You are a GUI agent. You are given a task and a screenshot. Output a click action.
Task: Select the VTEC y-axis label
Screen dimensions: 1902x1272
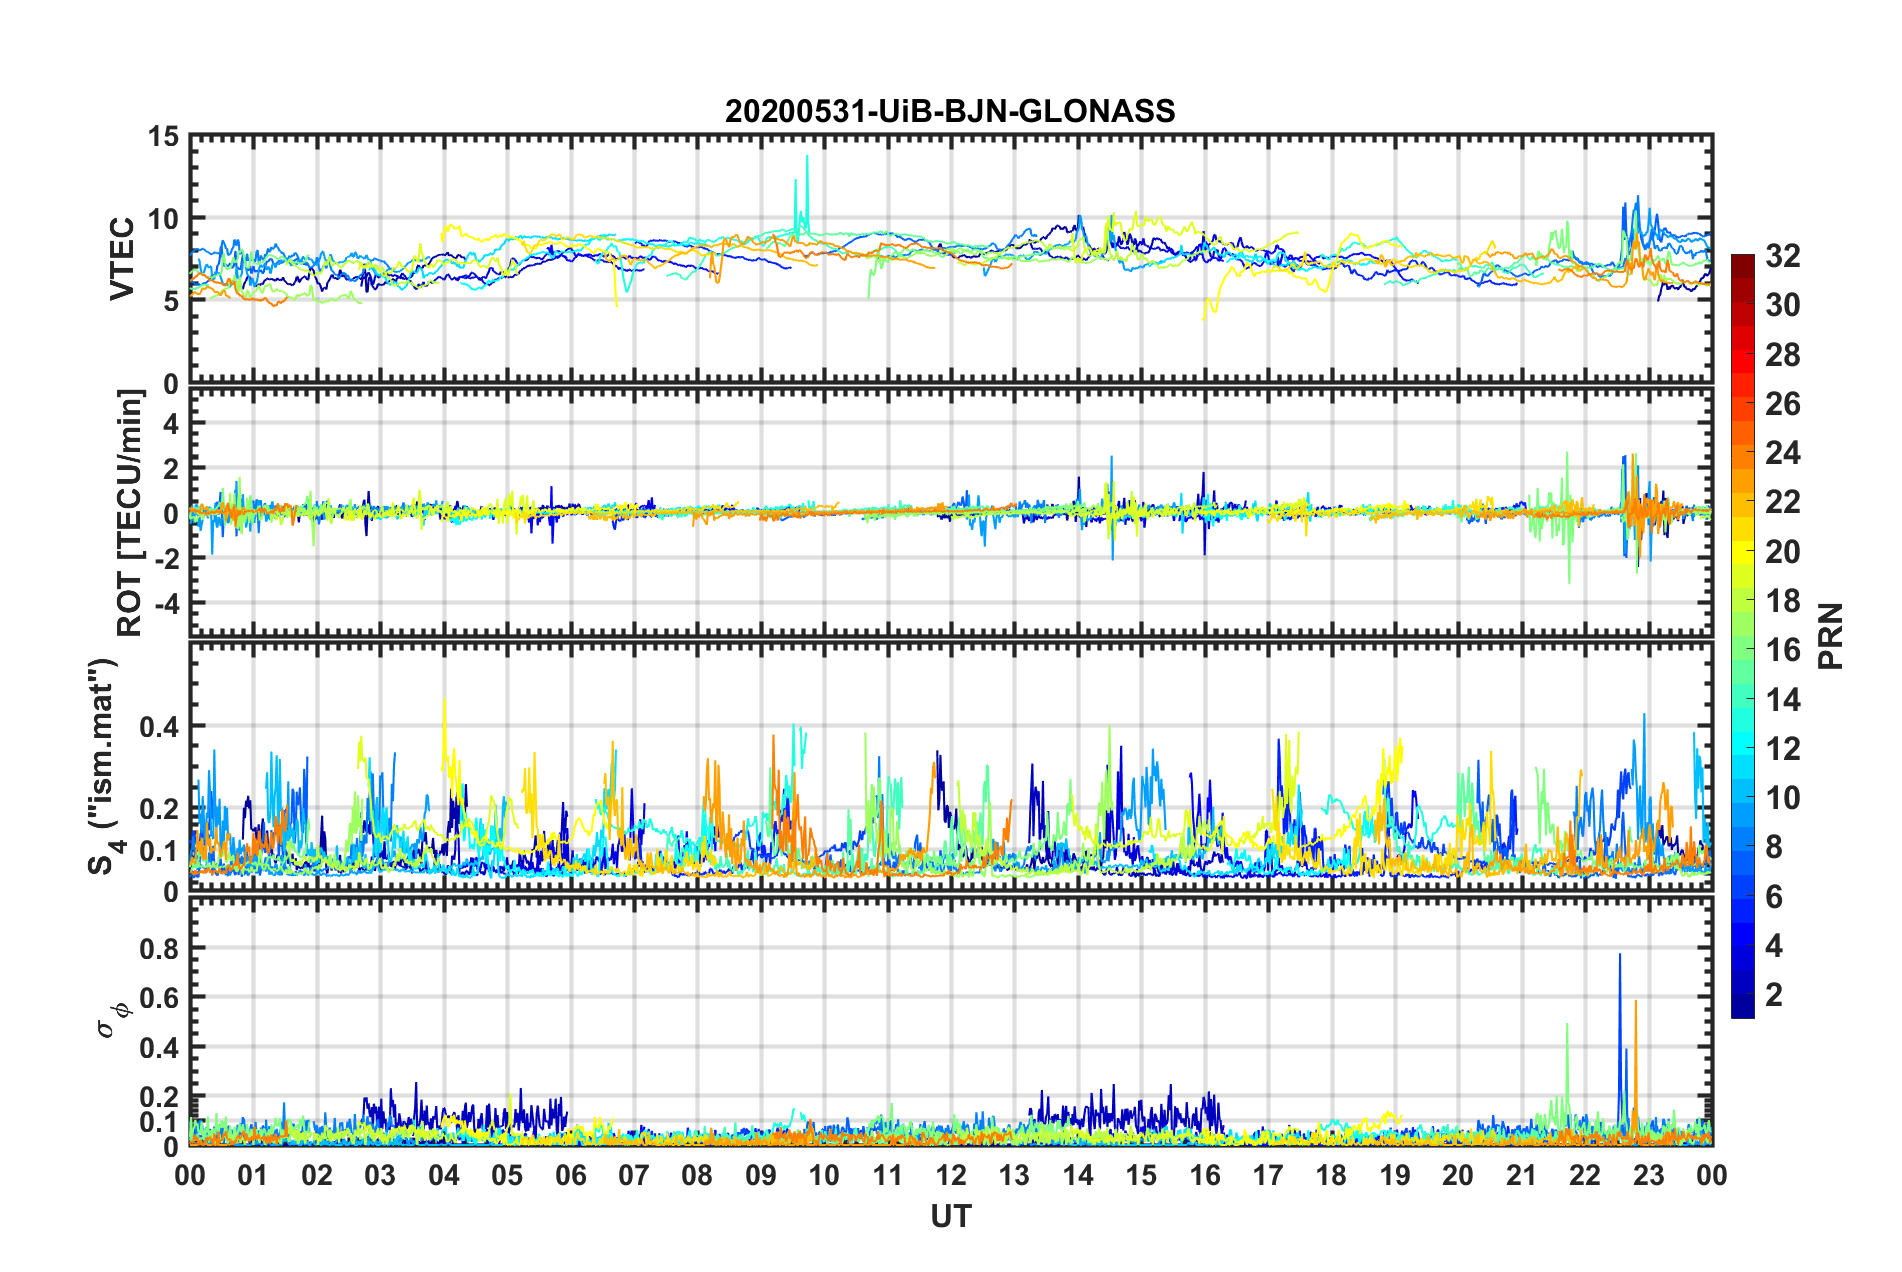pos(122,258)
